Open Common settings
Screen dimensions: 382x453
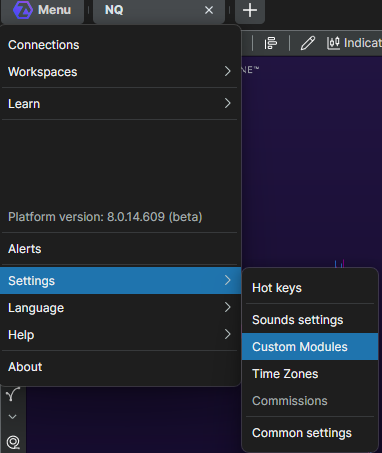click(310, 433)
